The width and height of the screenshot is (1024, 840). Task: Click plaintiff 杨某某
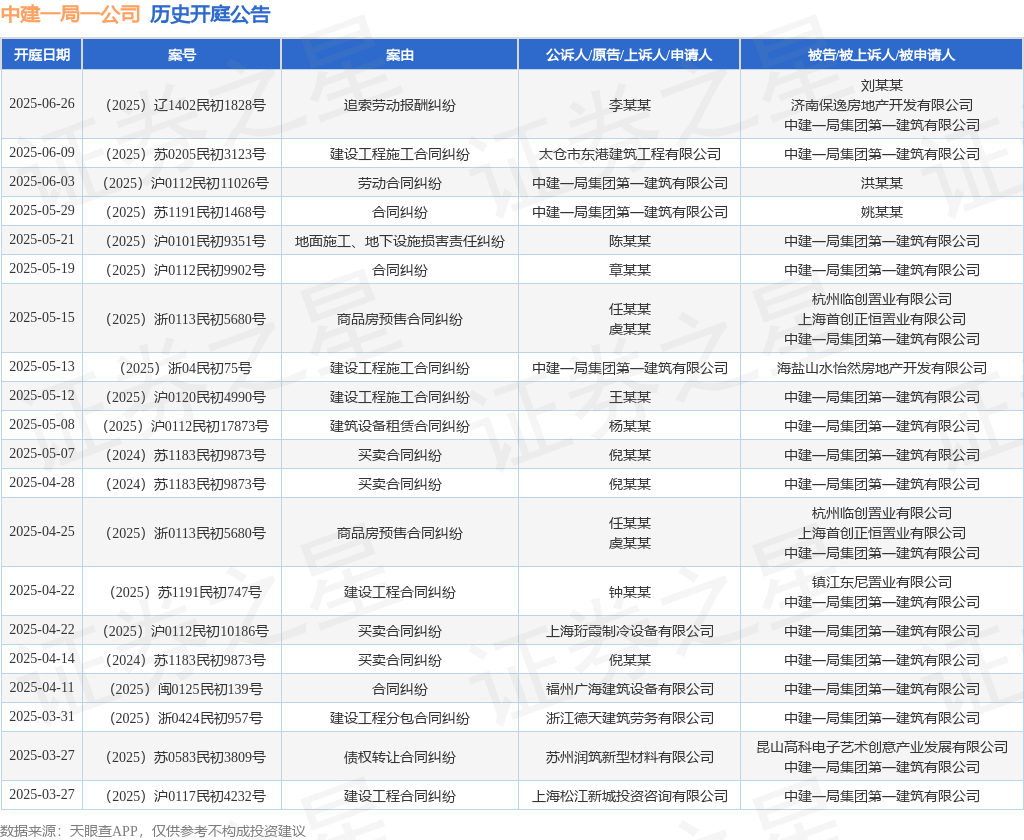pyautogui.click(x=630, y=426)
